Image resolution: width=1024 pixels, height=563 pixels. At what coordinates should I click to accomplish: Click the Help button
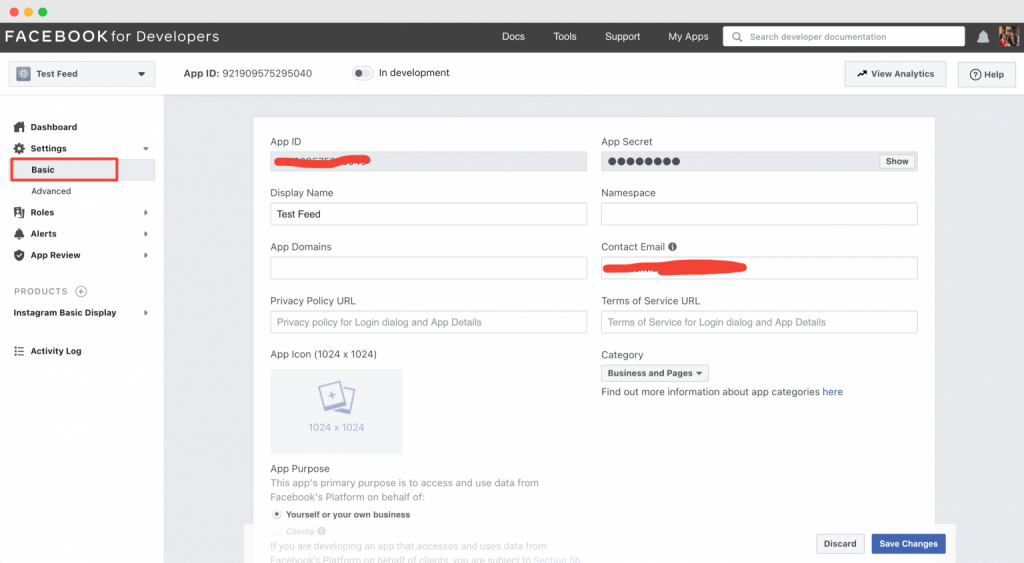pos(987,74)
